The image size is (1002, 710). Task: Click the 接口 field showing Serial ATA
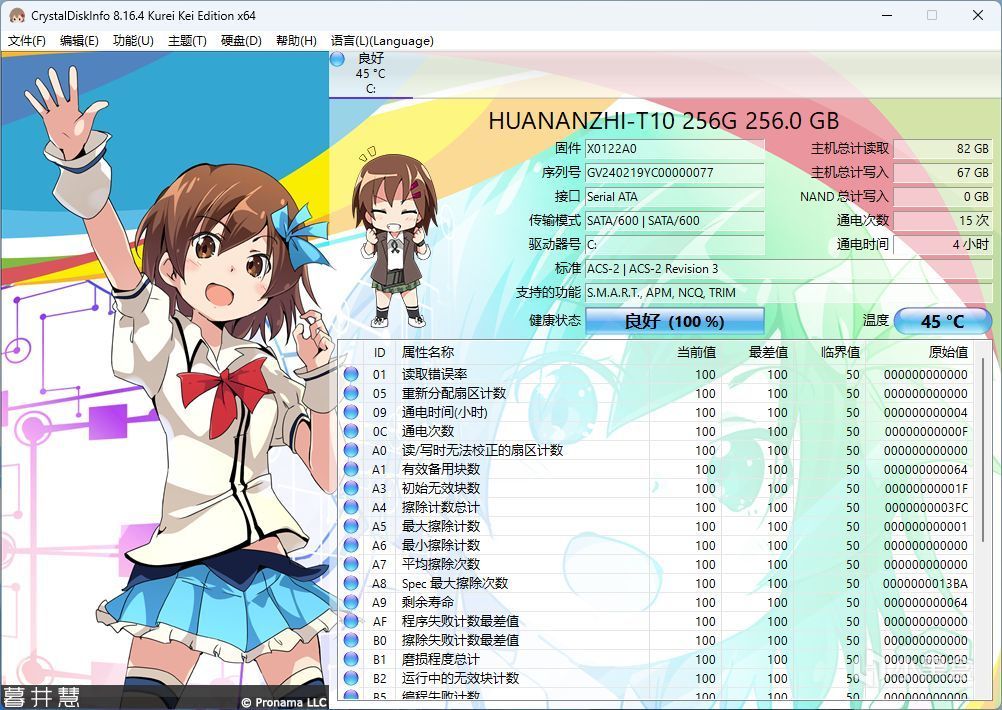pyautogui.click(x=675, y=197)
